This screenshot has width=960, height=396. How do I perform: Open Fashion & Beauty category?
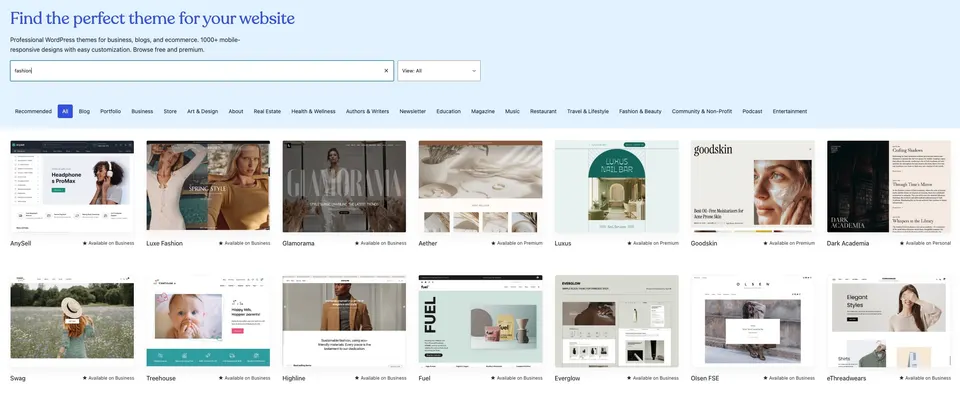(x=640, y=111)
